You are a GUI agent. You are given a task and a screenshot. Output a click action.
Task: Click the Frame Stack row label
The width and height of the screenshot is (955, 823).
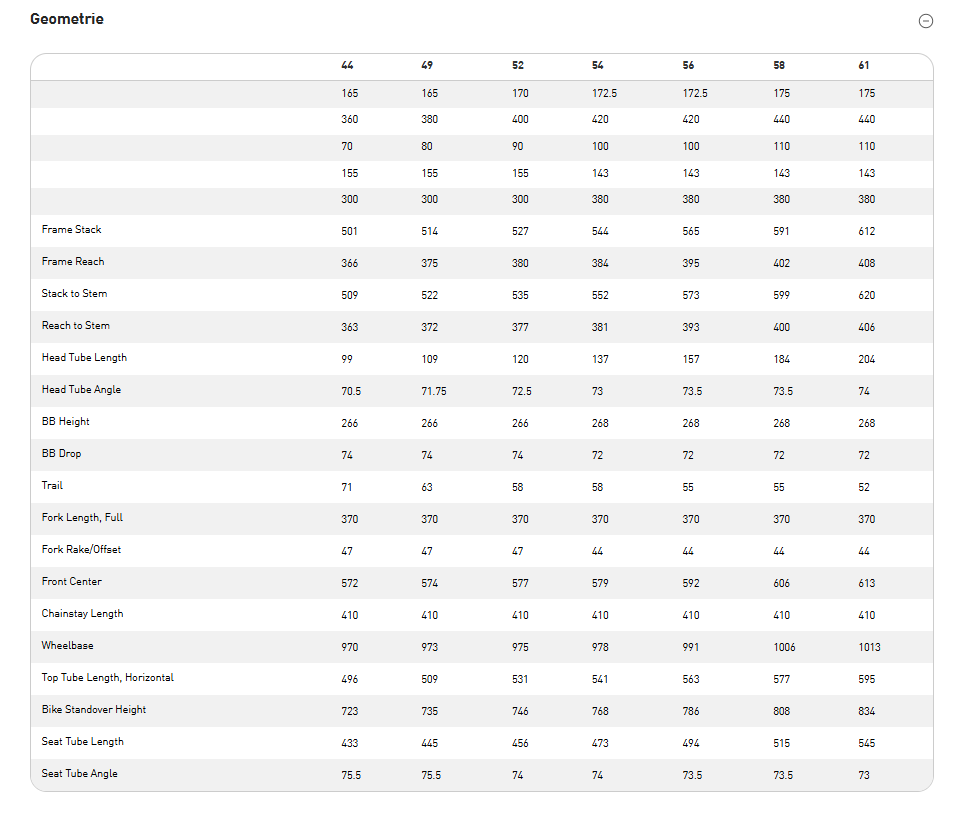pos(72,230)
